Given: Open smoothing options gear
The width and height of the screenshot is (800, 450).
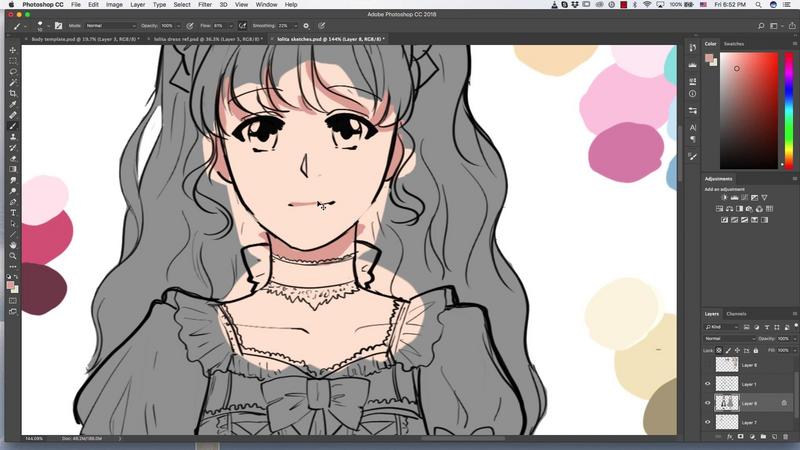Looking at the screenshot, I should tap(306, 26).
